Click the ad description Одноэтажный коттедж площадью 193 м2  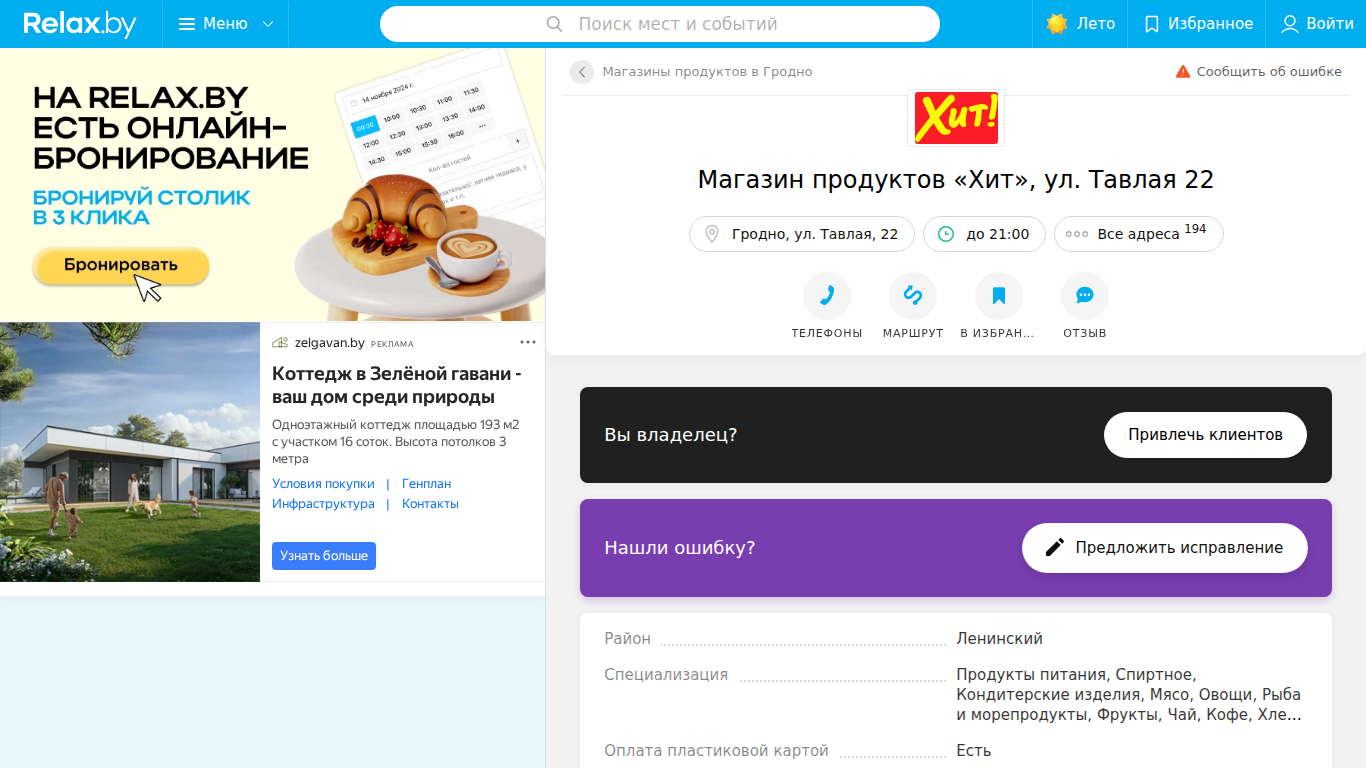[396, 441]
